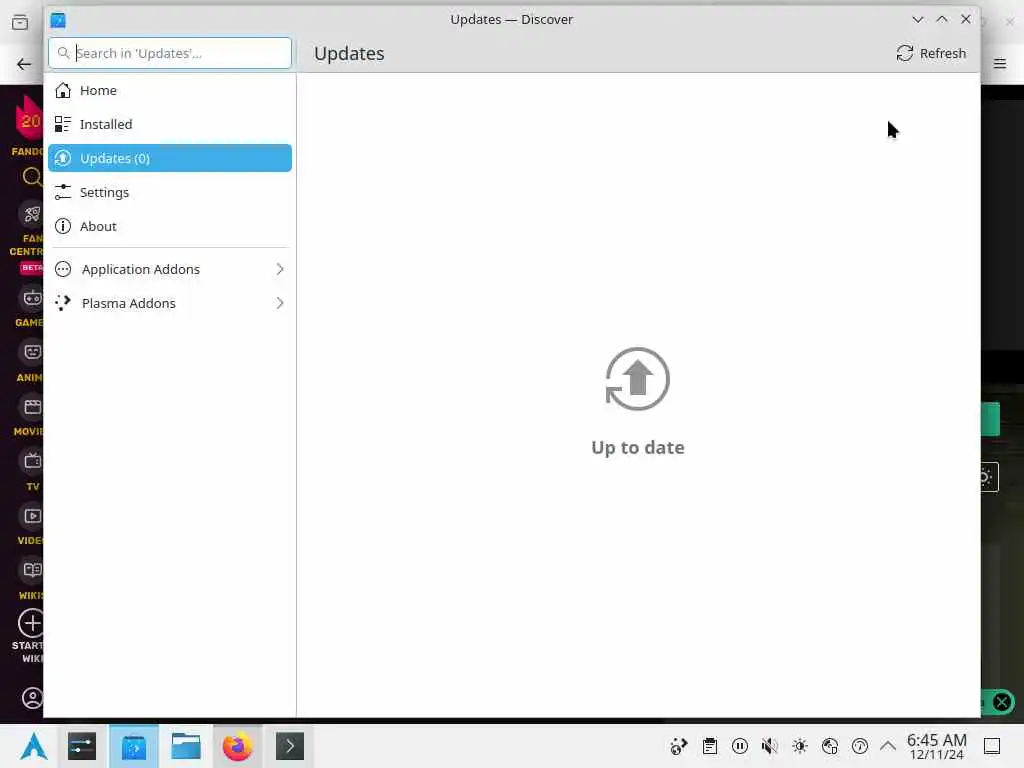Close the green banner in browser window
The image size is (1024, 768).
point(1002,702)
